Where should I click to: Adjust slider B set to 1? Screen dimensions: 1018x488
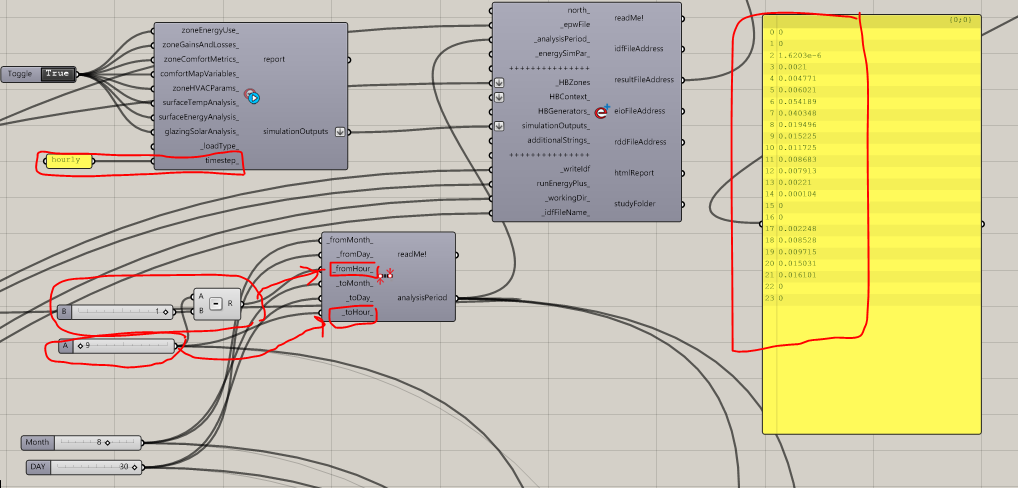[x=121, y=311]
